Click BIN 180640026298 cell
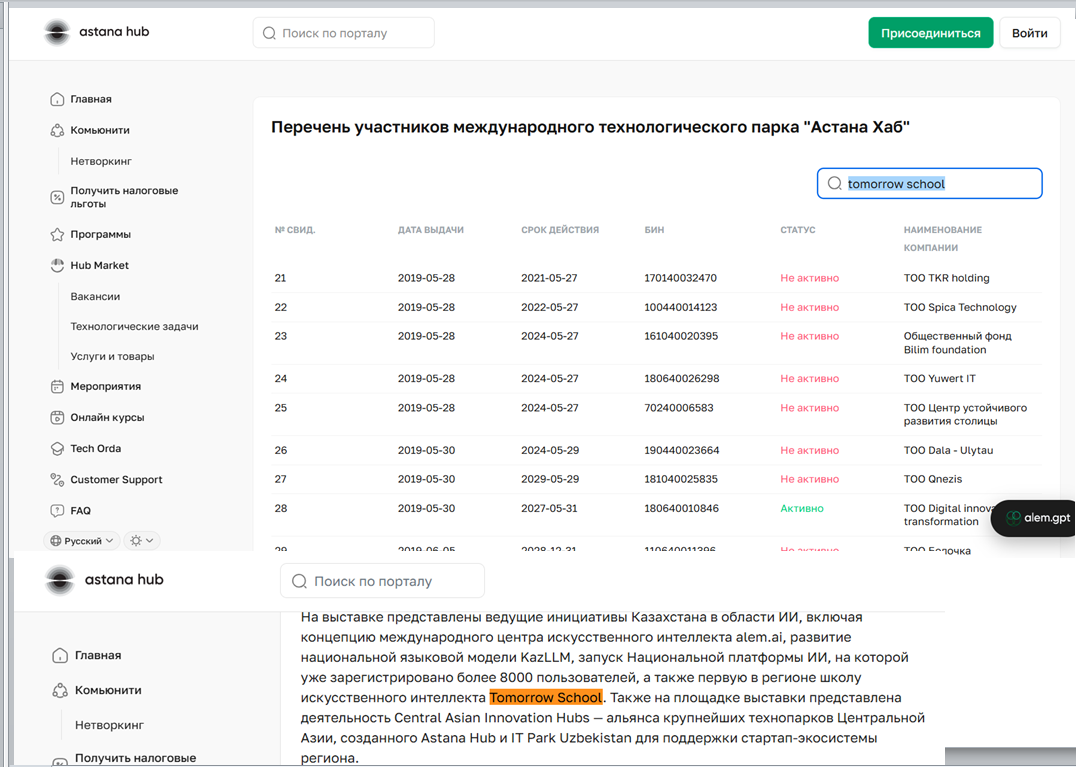Screen dimensions: 1076x767 point(681,379)
